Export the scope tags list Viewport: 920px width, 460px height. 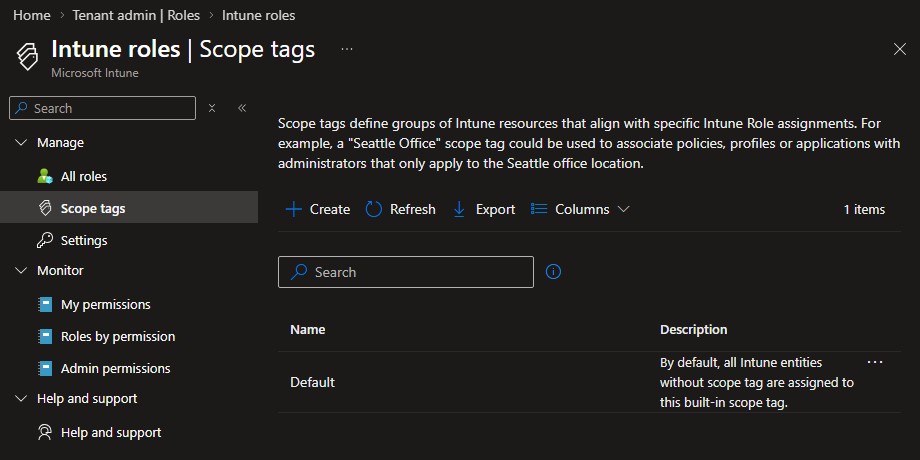pos(484,209)
